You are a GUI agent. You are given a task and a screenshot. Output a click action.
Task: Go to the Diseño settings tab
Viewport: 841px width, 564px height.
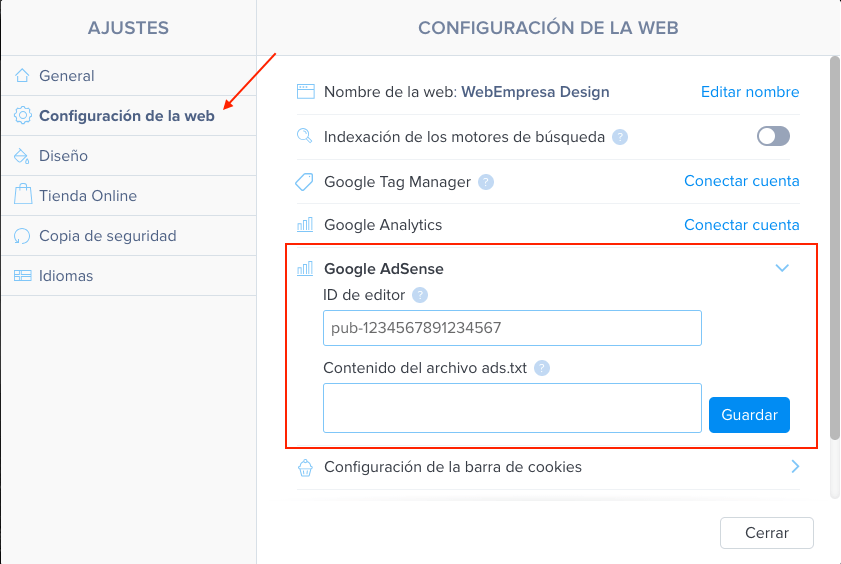point(129,155)
